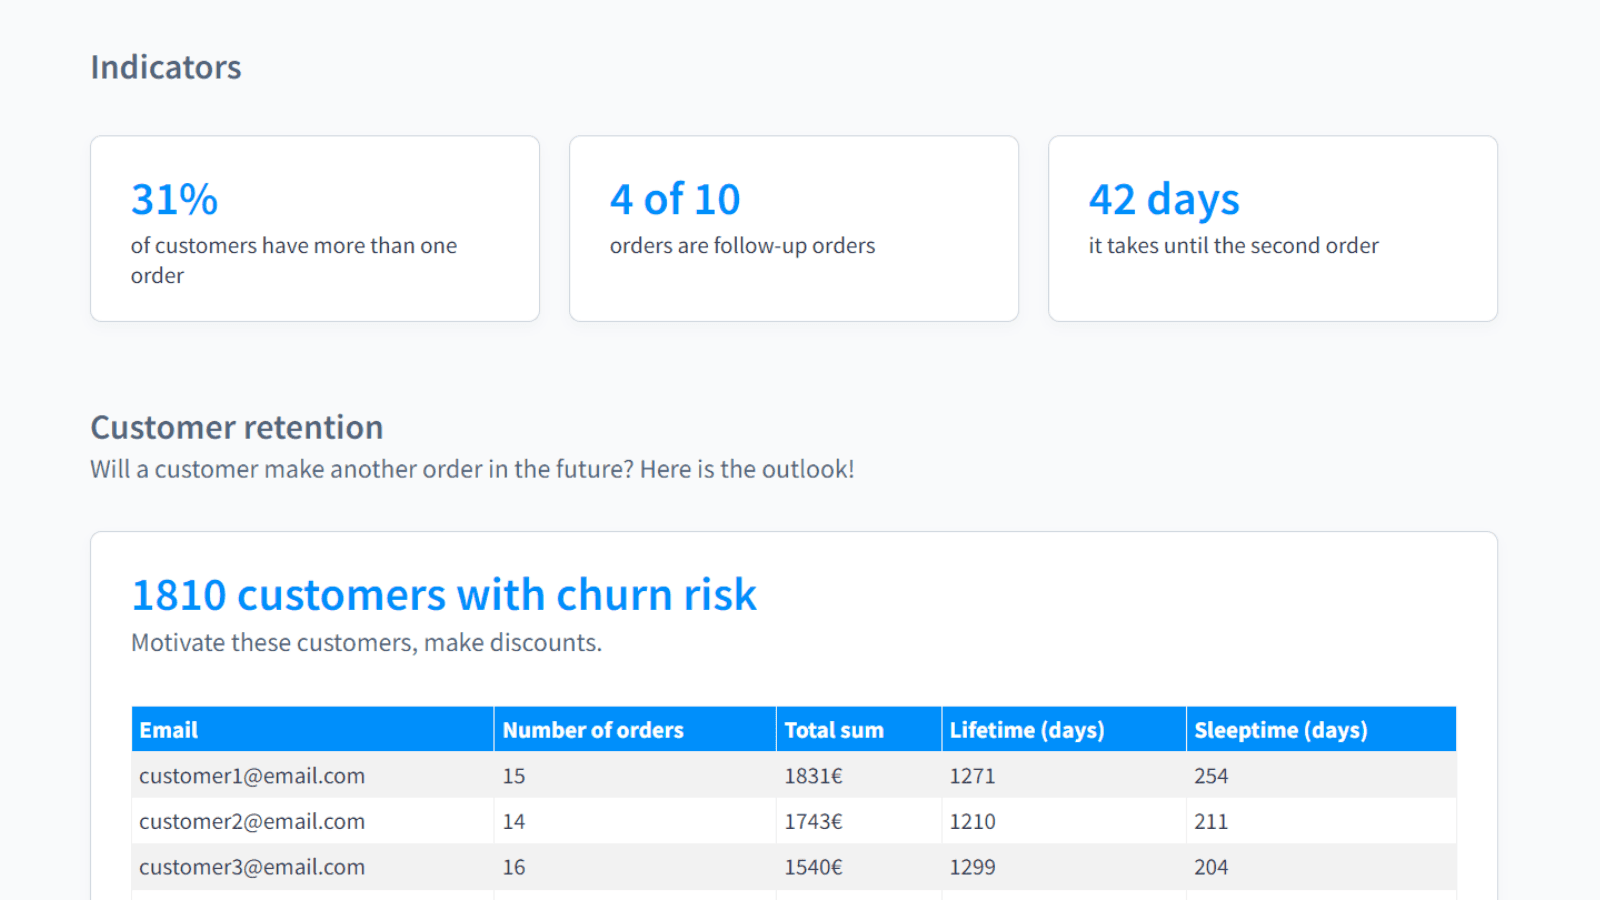Click the retention outlook description text

[472, 469]
